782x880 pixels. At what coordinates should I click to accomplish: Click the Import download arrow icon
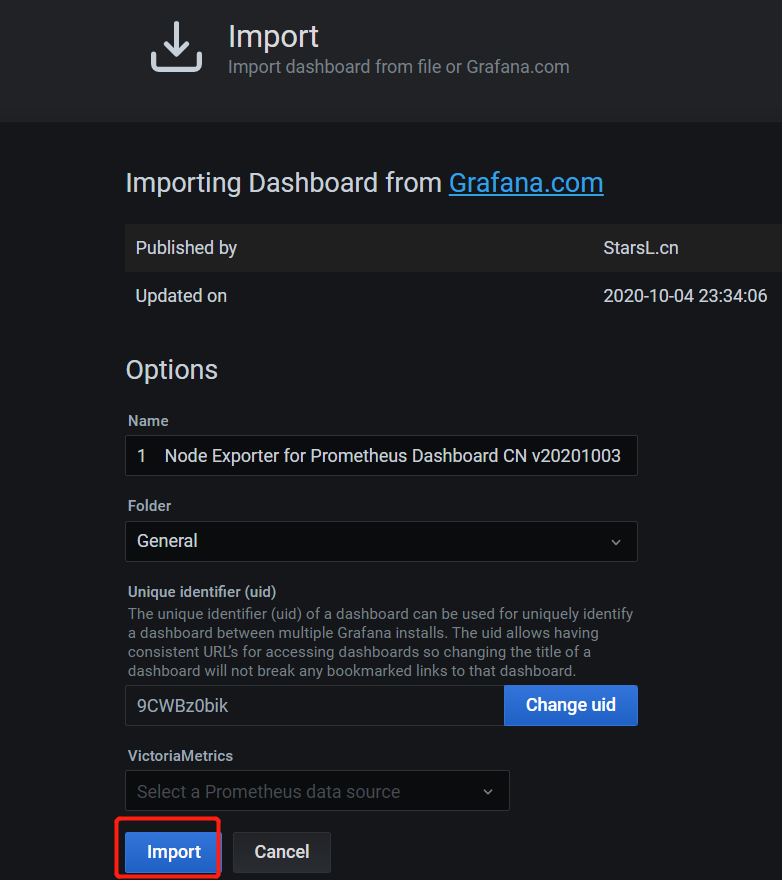[x=176, y=47]
